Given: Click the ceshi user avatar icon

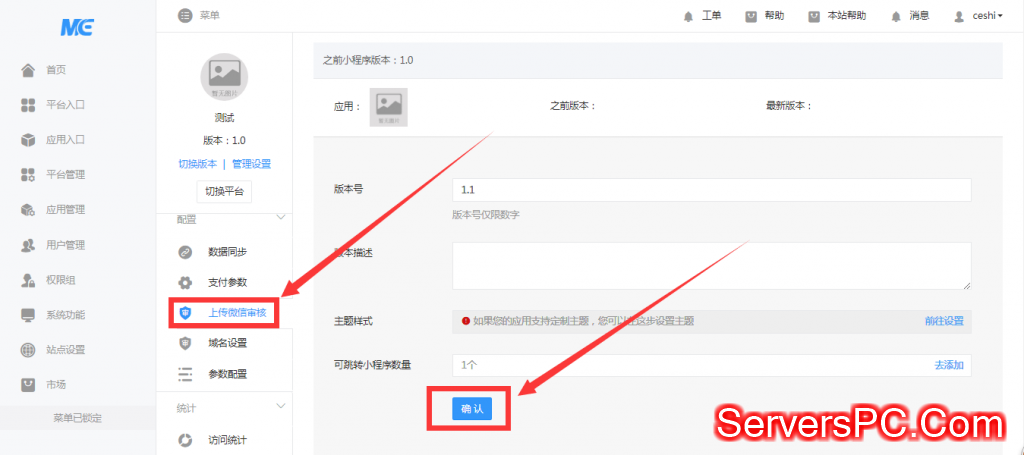Looking at the screenshot, I should tap(959, 17).
